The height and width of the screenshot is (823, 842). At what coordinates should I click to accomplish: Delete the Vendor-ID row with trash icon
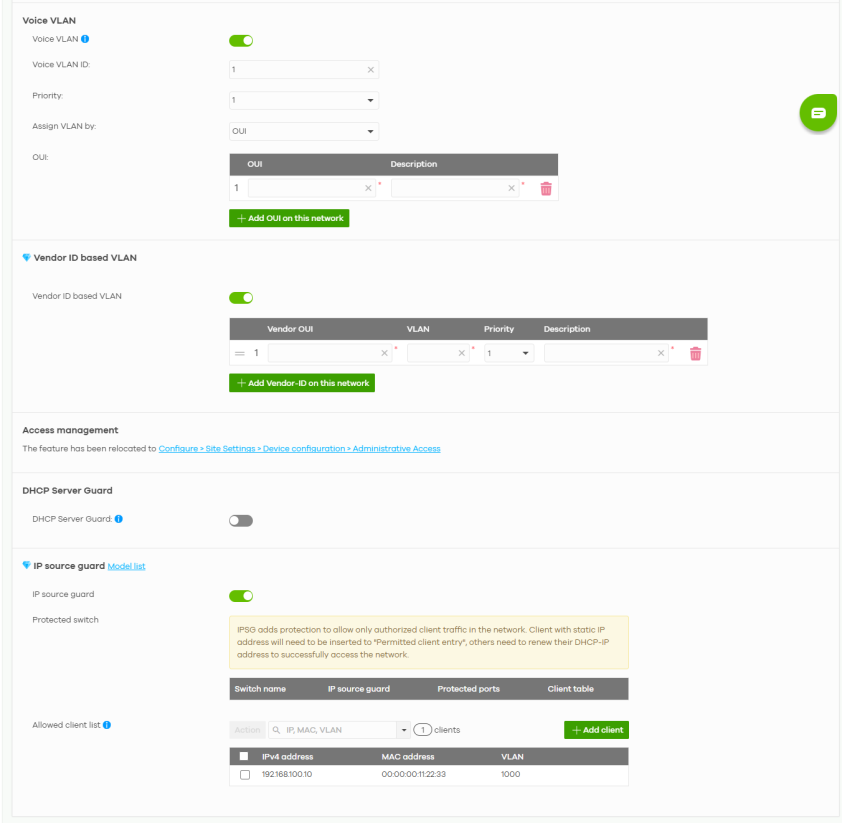[696, 353]
